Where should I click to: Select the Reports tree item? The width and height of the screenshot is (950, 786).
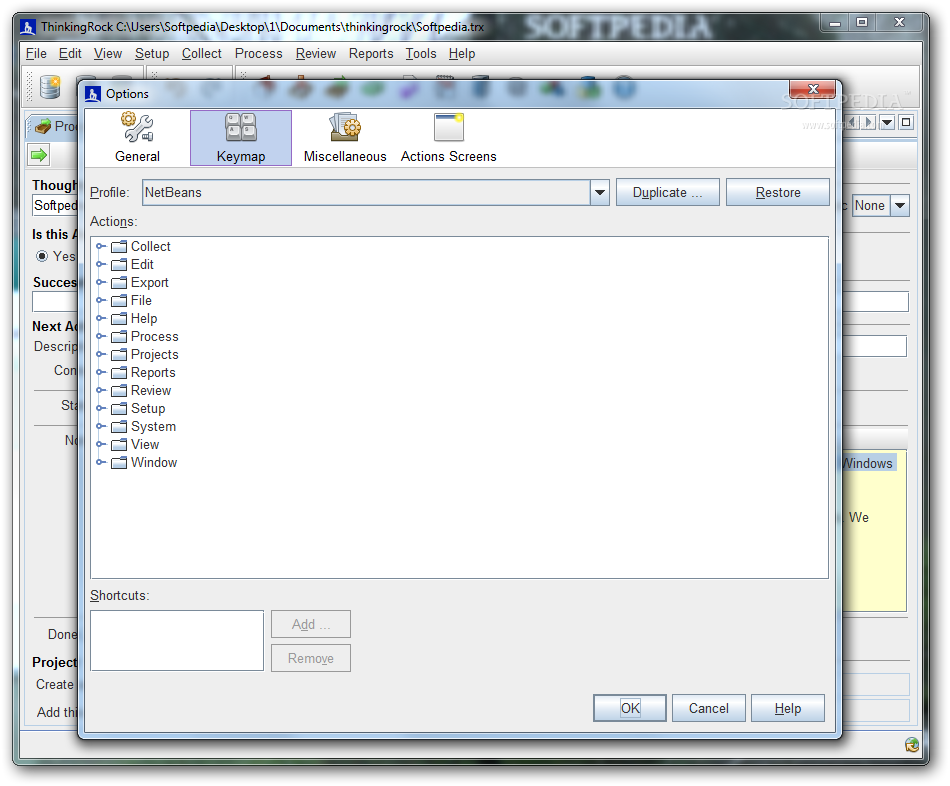(x=153, y=373)
